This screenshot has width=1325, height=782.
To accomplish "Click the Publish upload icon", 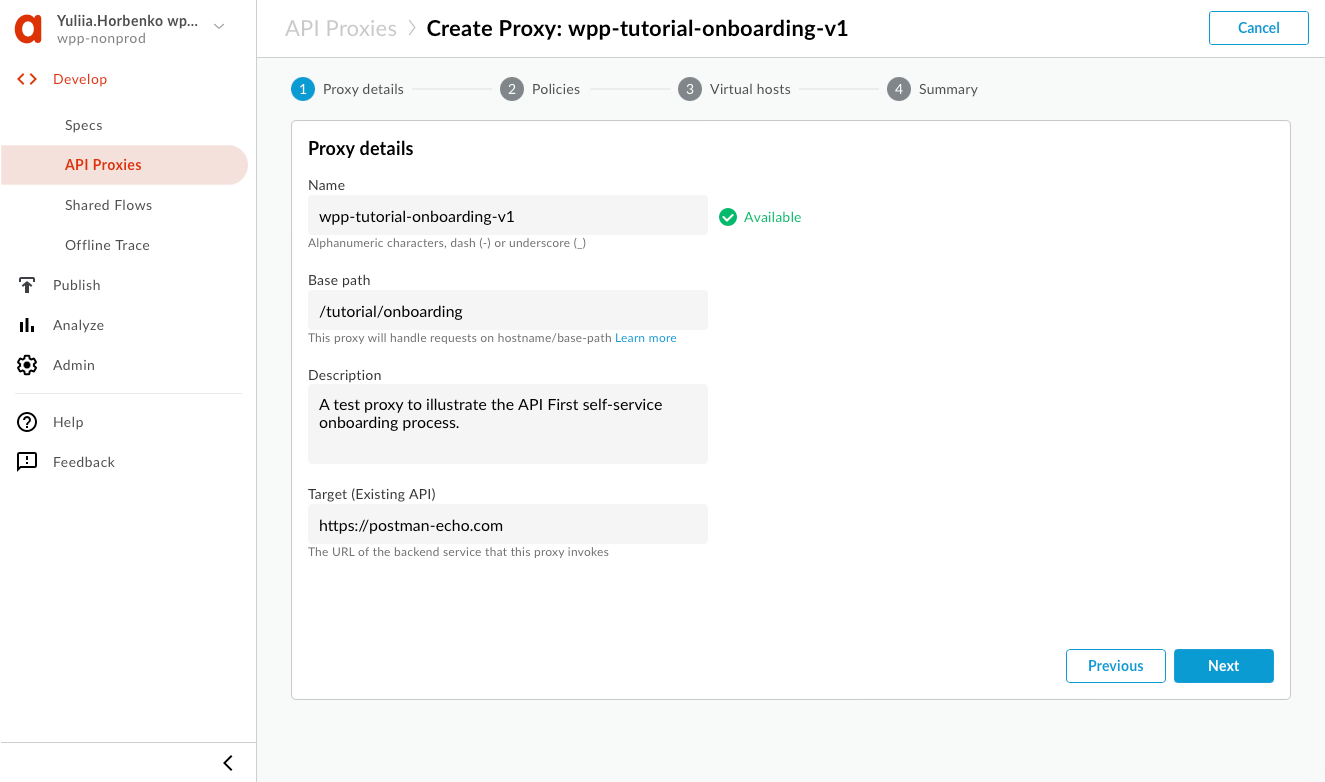I will (28, 285).
